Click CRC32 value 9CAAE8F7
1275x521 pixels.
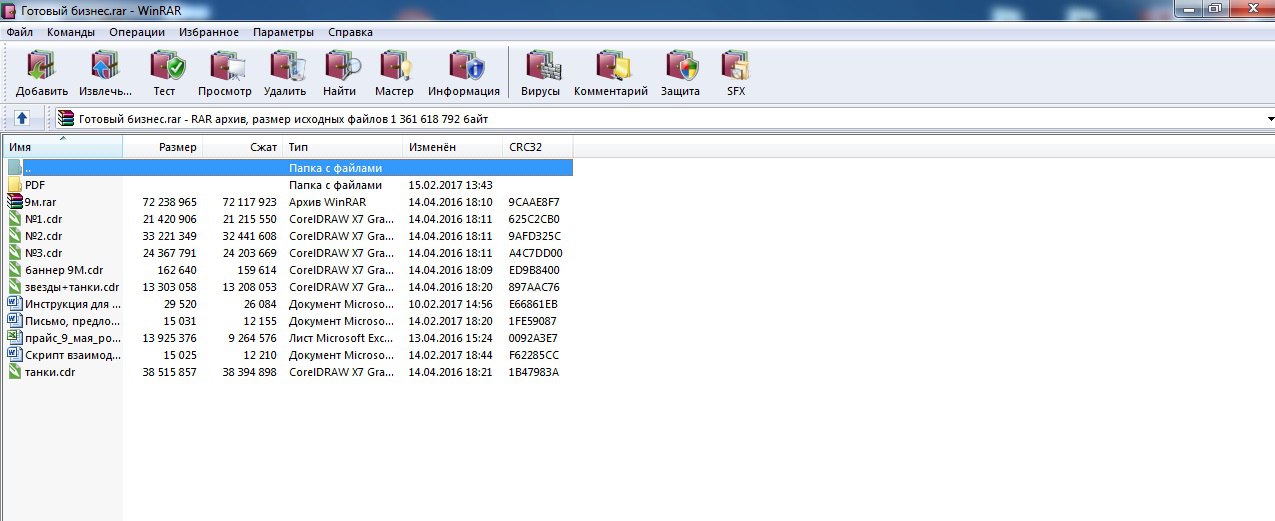pos(534,202)
